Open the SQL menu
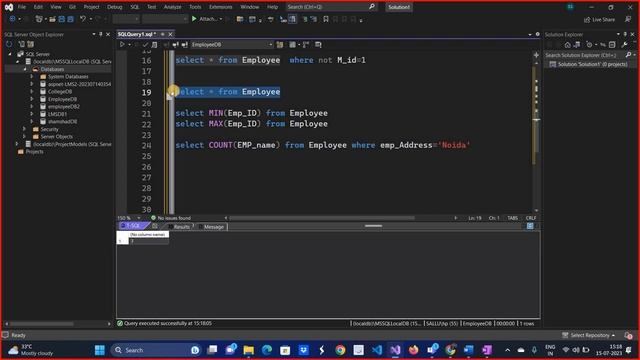The image size is (640, 360). tap(135, 7)
